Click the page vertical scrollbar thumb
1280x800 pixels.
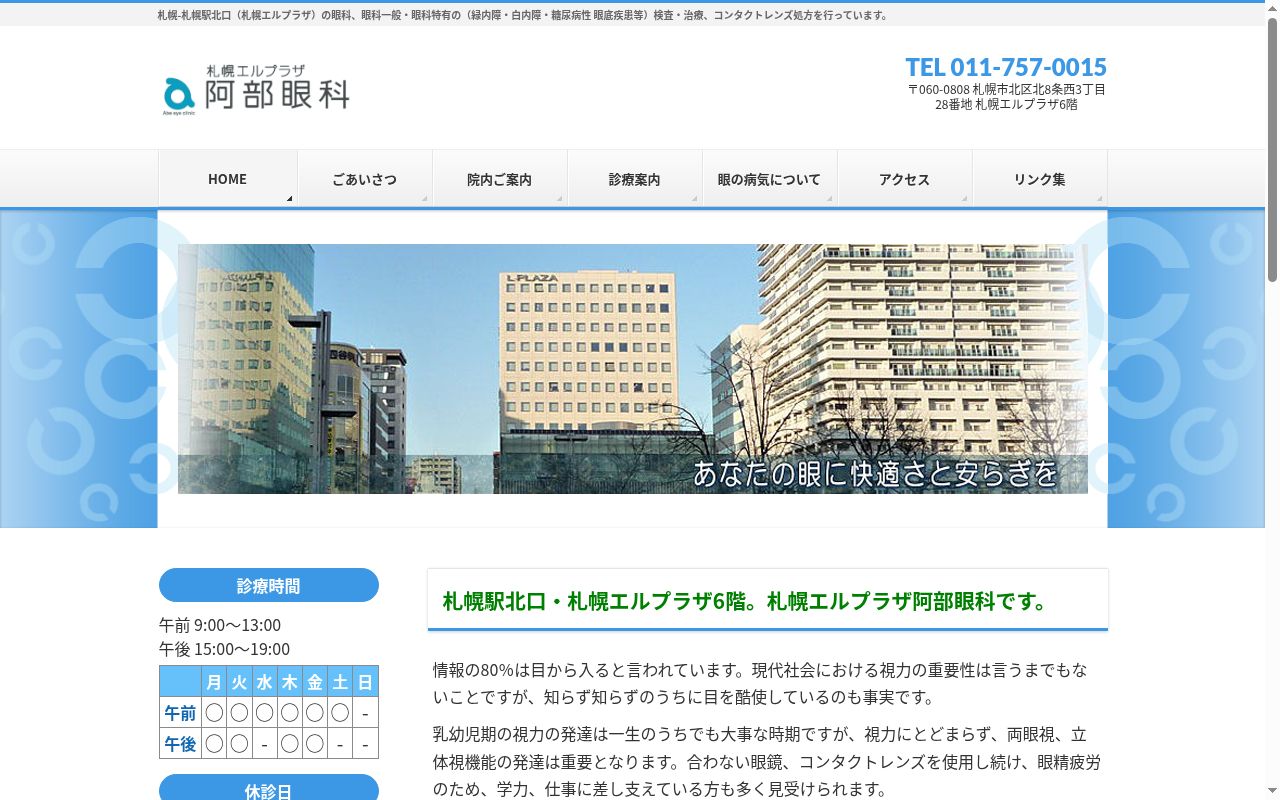[x=1272, y=148]
